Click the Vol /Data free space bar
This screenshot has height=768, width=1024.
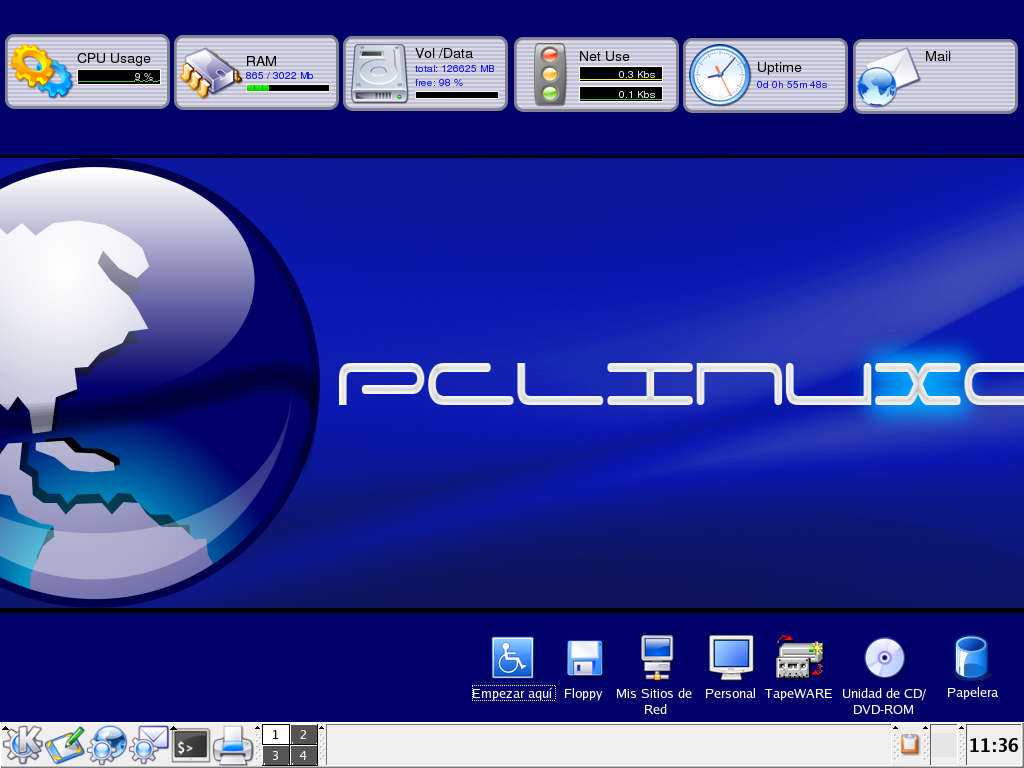(x=456, y=95)
